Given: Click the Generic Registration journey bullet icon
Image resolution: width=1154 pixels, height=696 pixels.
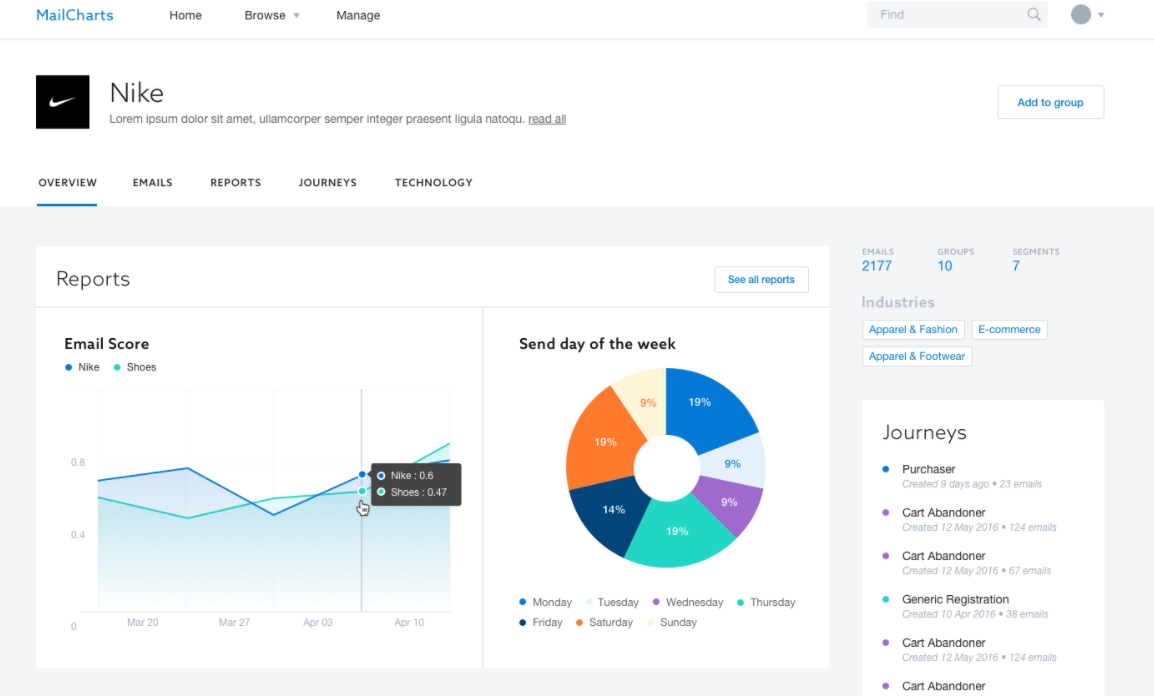Looking at the screenshot, I should [x=885, y=599].
